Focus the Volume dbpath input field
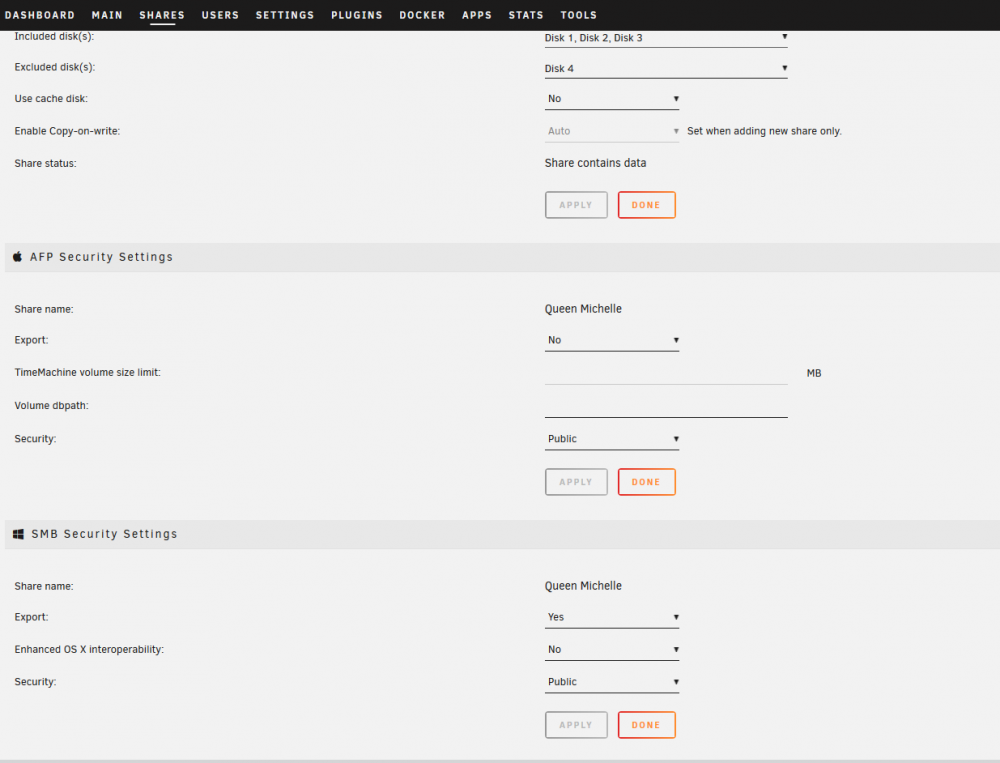The height and width of the screenshot is (763, 1000). [666, 406]
